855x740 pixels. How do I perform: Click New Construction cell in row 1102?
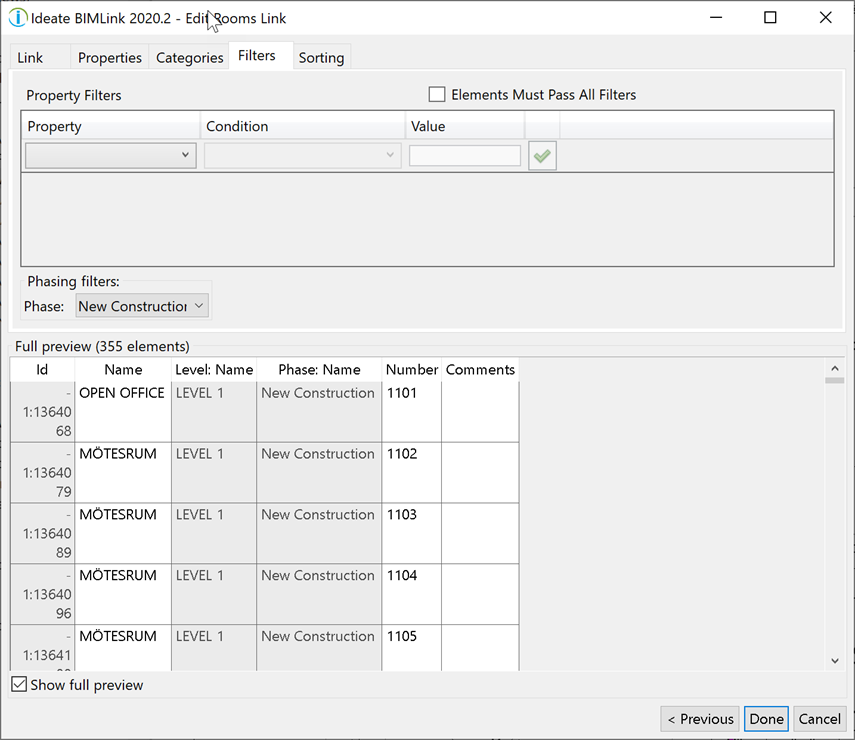point(319,472)
